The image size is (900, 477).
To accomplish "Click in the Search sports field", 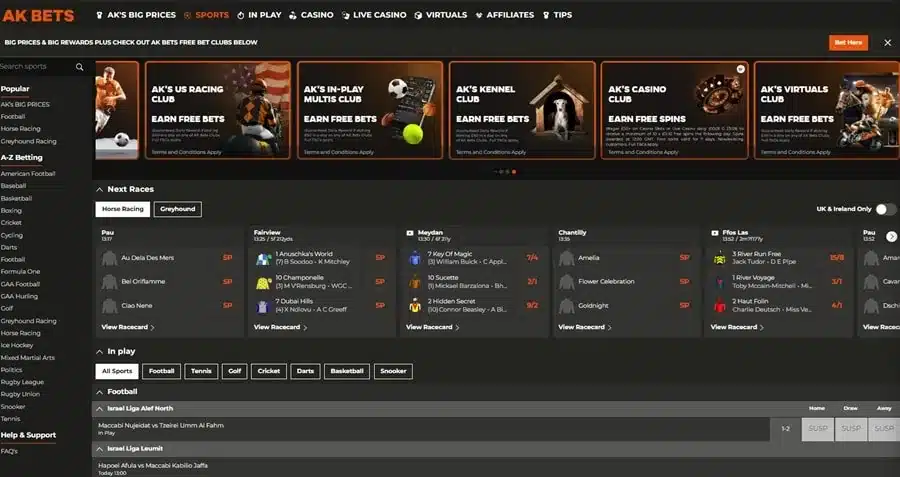I will click(x=36, y=67).
